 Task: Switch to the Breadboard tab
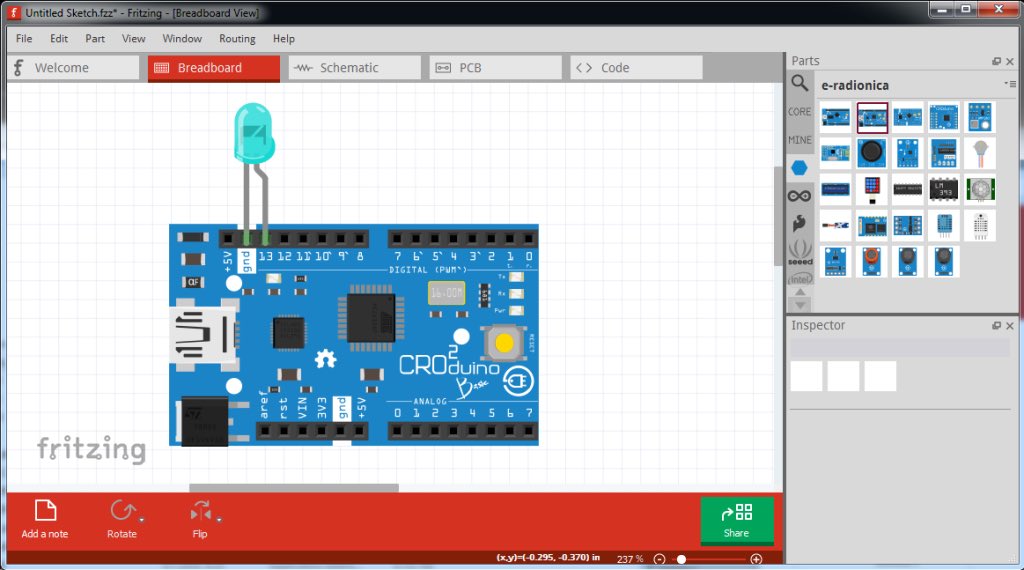(x=214, y=68)
